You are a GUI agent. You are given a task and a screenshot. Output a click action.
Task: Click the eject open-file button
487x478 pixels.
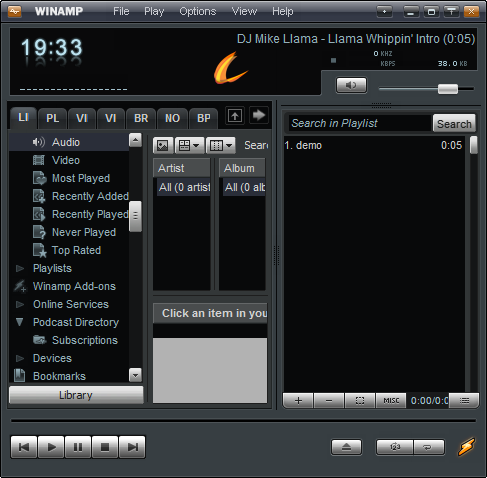click(x=346, y=447)
